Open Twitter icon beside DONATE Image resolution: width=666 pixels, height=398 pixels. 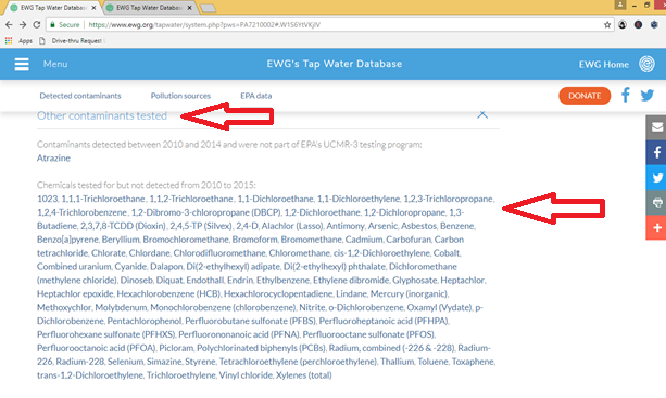[x=647, y=95]
